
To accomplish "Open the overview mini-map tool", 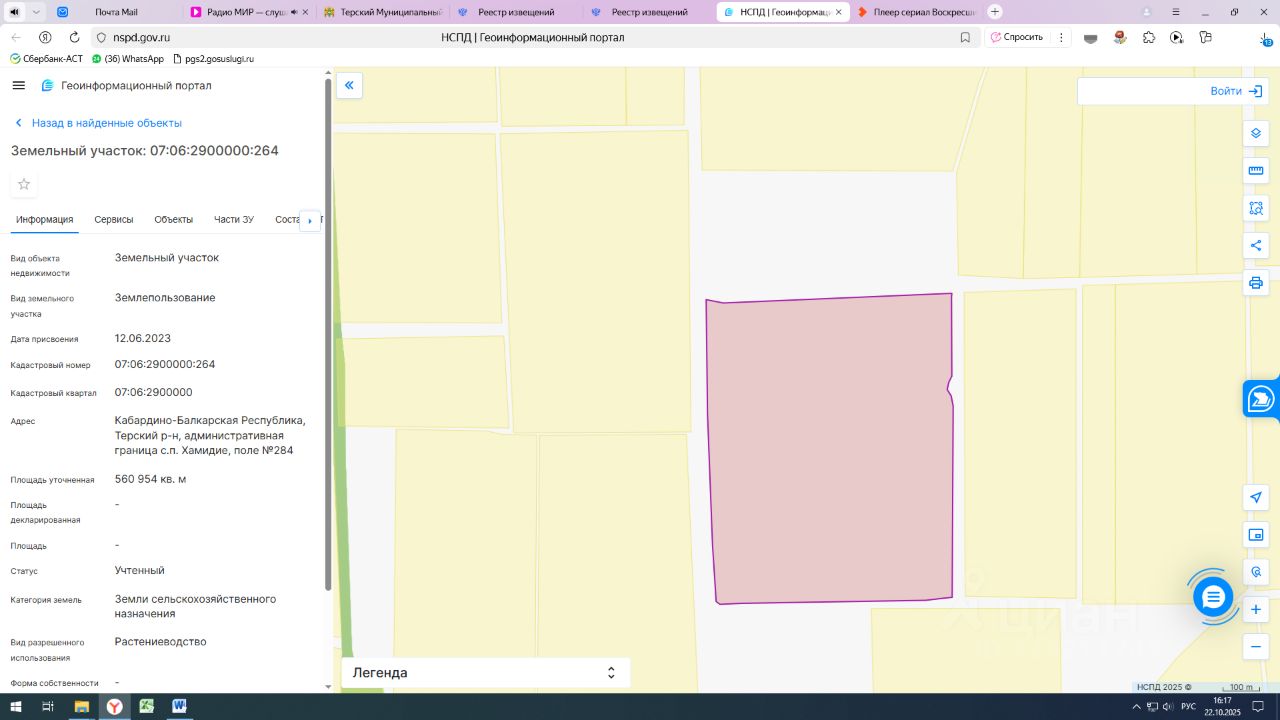I will click(1256, 535).
